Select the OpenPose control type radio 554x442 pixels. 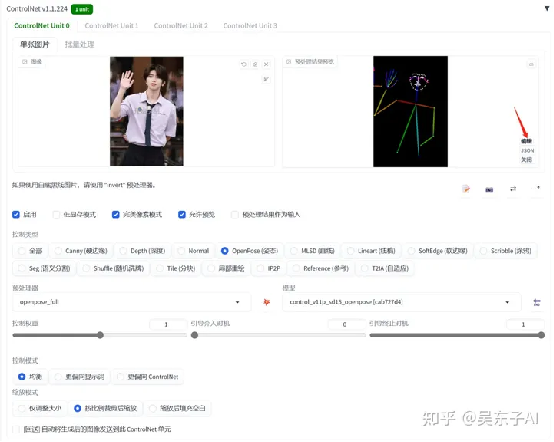click(224, 251)
